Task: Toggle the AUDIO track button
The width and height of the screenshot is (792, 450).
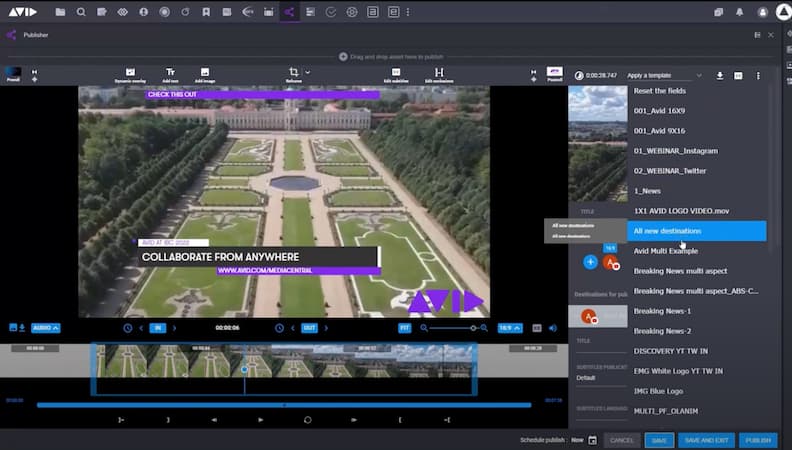Action: tap(46, 327)
